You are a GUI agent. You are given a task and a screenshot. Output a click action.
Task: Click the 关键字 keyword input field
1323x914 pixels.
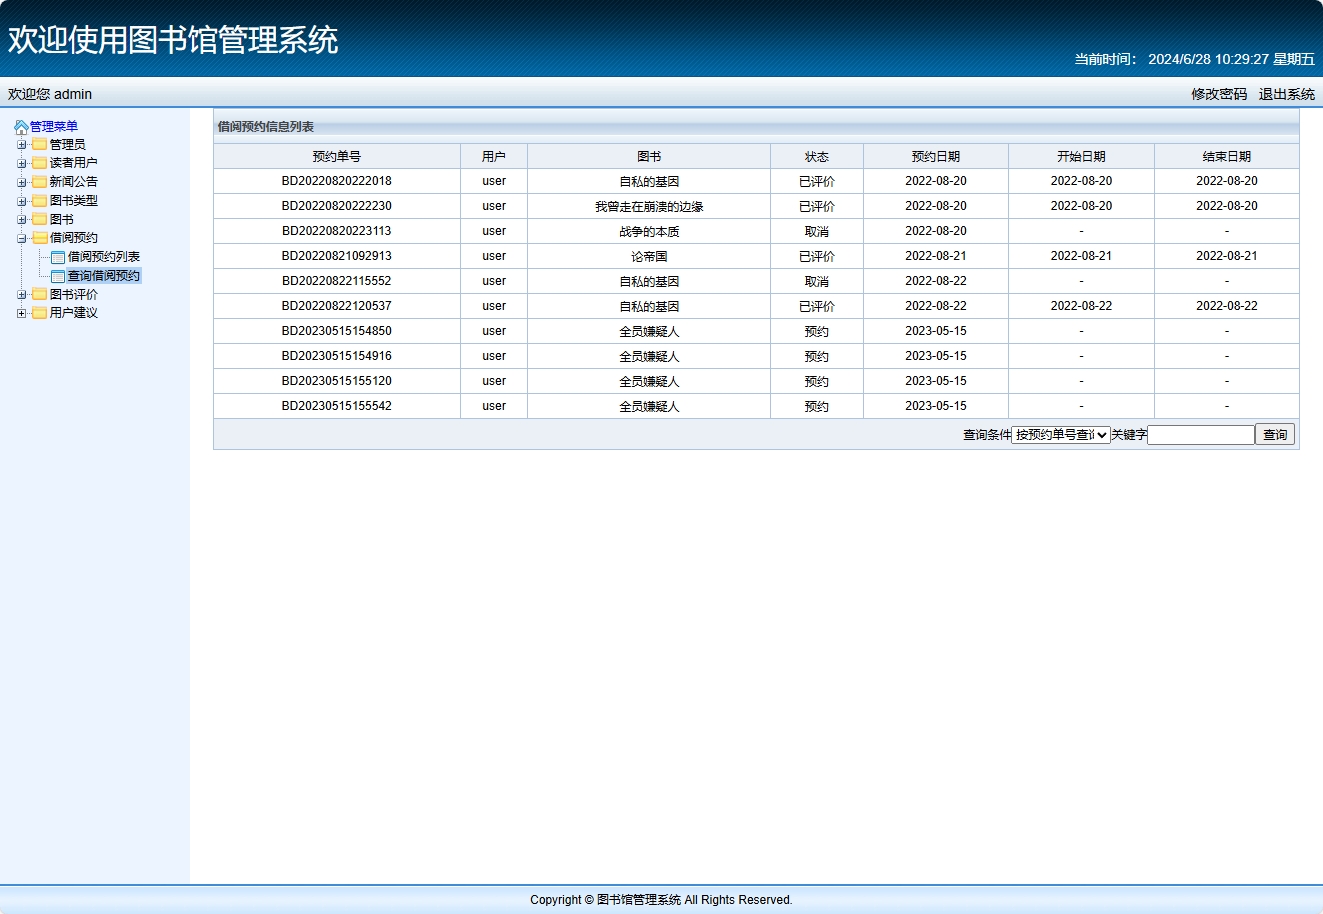tap(1200, 434)
